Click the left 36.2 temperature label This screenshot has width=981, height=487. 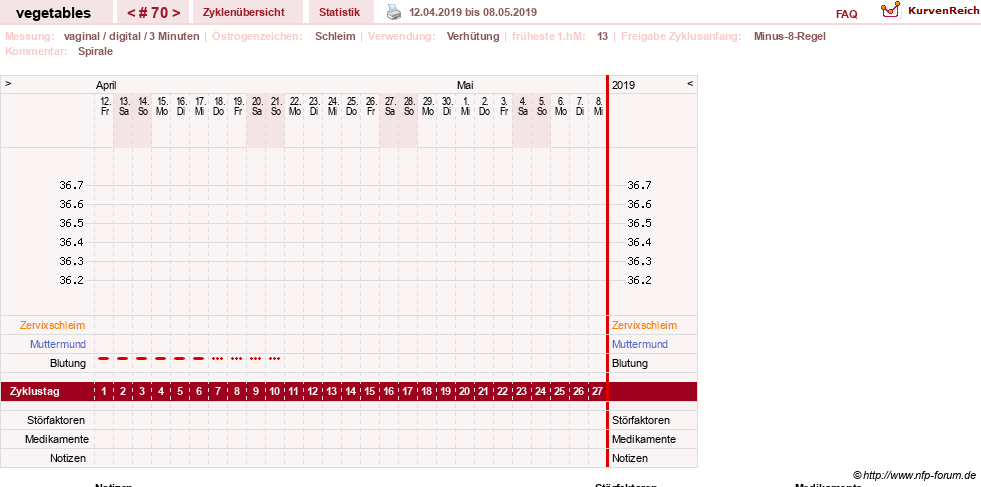click(x=71, y=280)
